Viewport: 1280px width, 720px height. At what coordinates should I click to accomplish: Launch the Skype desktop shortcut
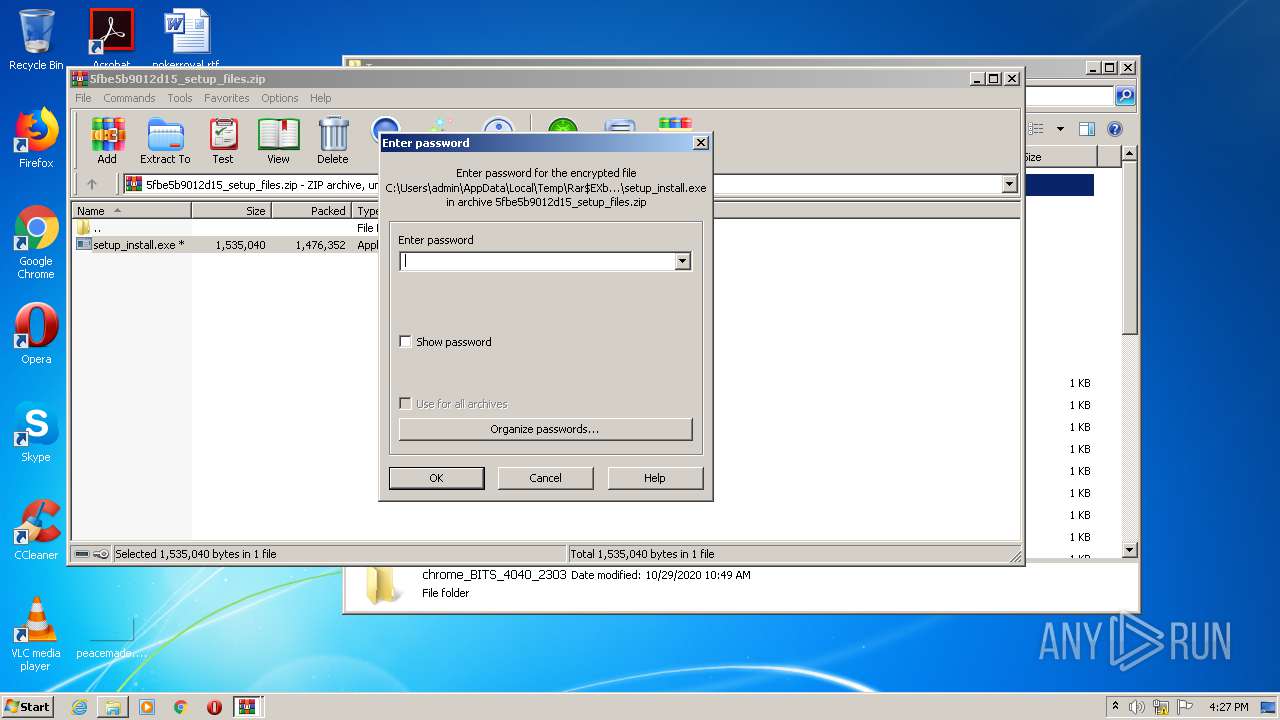point(36,433)
